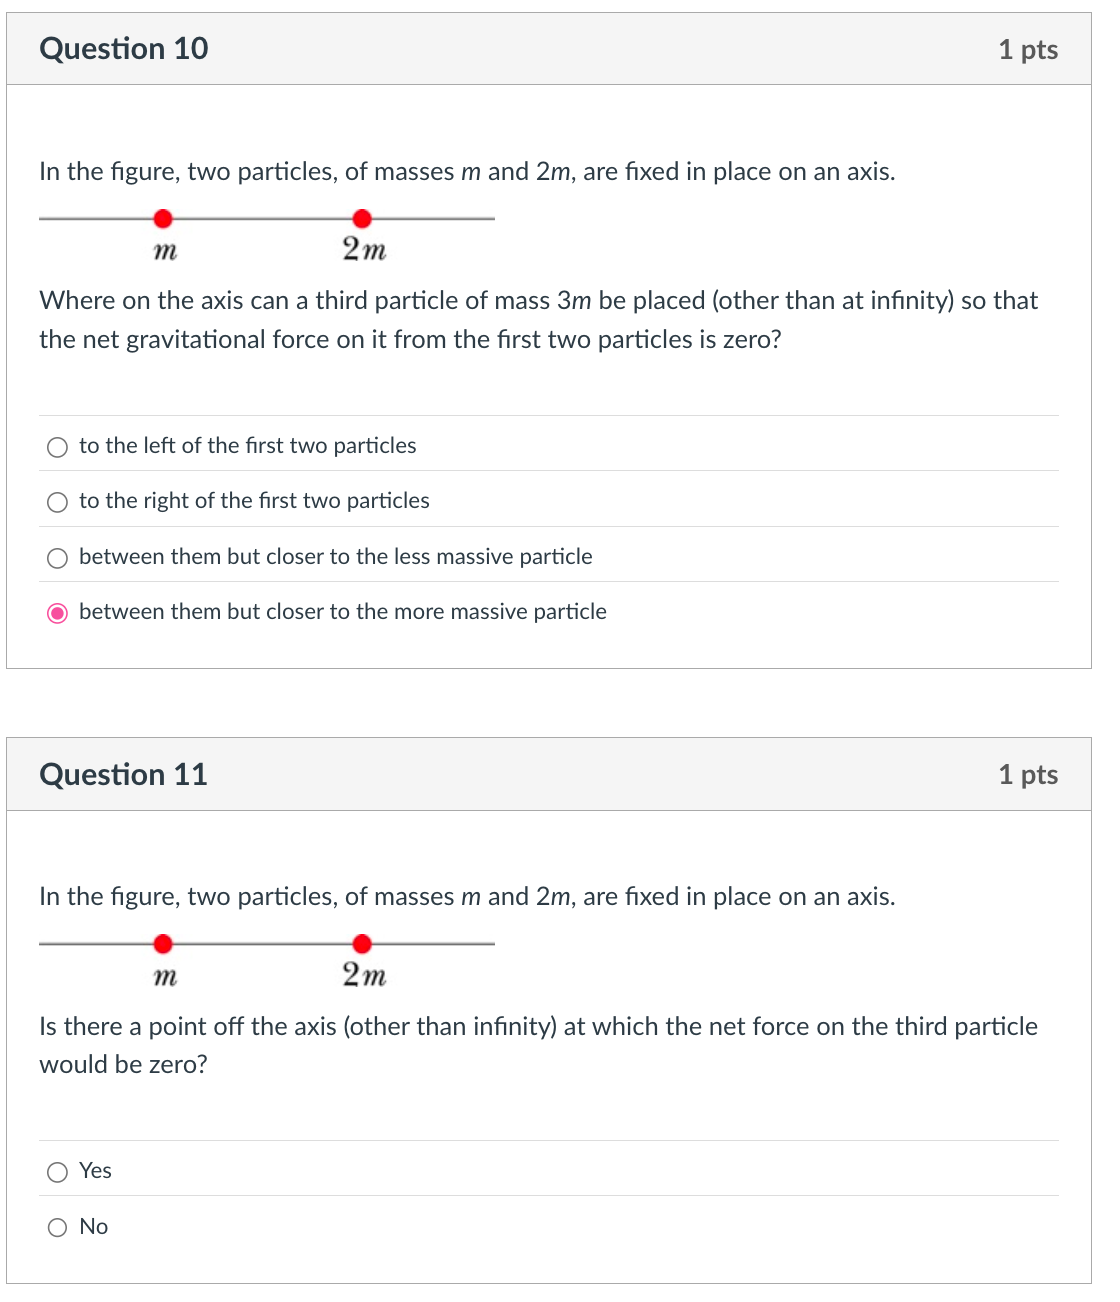1120x1302 pixels.
Task: Click the red dot marking mass m in Question 10
Action: 163,216
